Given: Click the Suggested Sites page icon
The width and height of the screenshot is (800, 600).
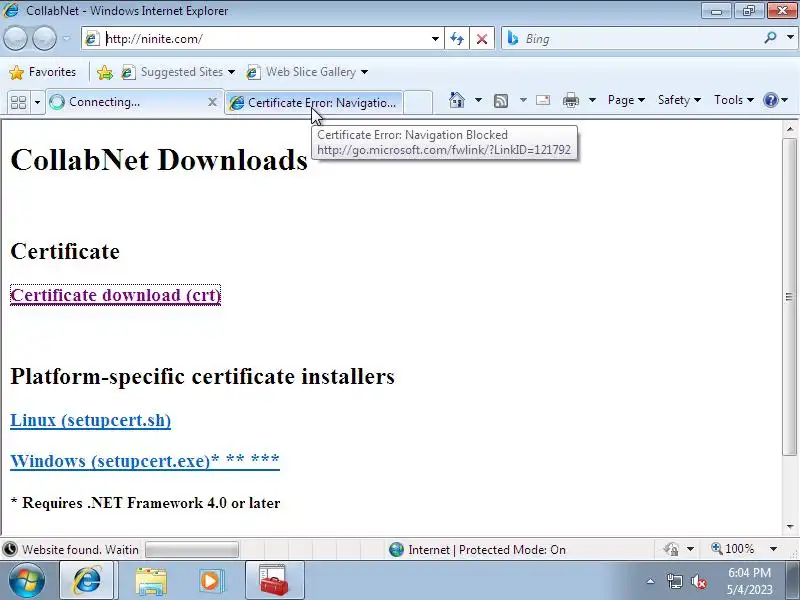Looking at the screenshot, I should tap(128, 72).
